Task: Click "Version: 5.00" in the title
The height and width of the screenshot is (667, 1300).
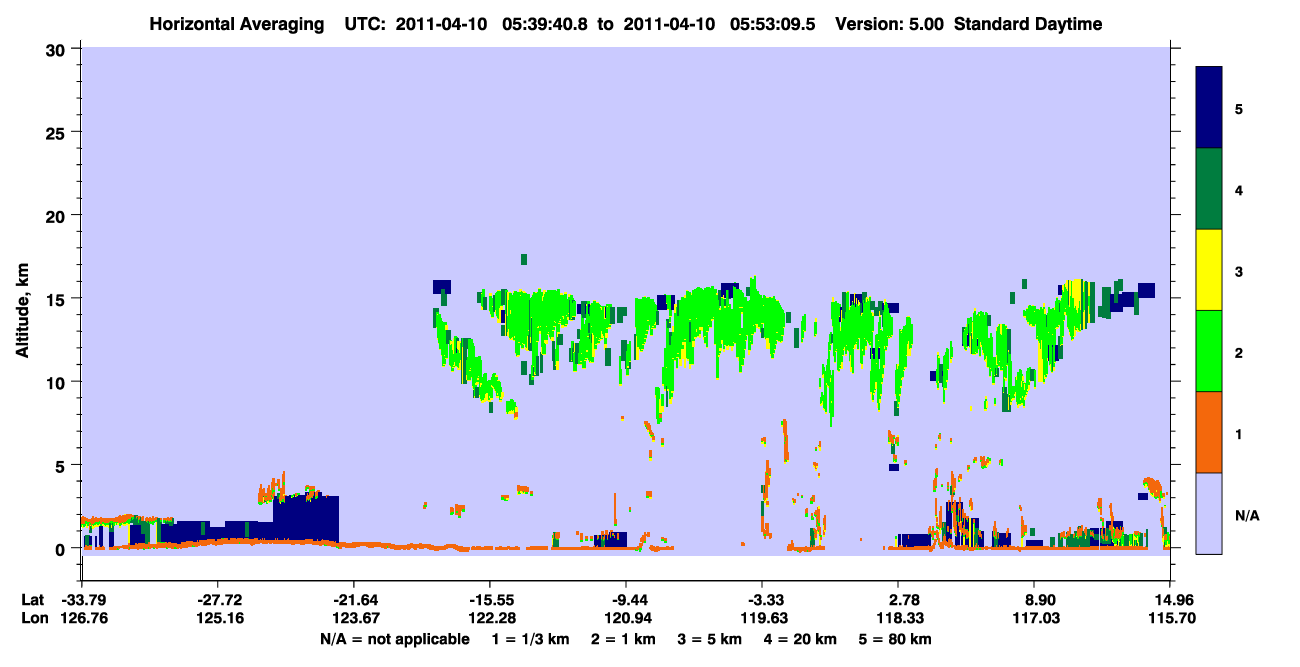Action: click(888, 24)
